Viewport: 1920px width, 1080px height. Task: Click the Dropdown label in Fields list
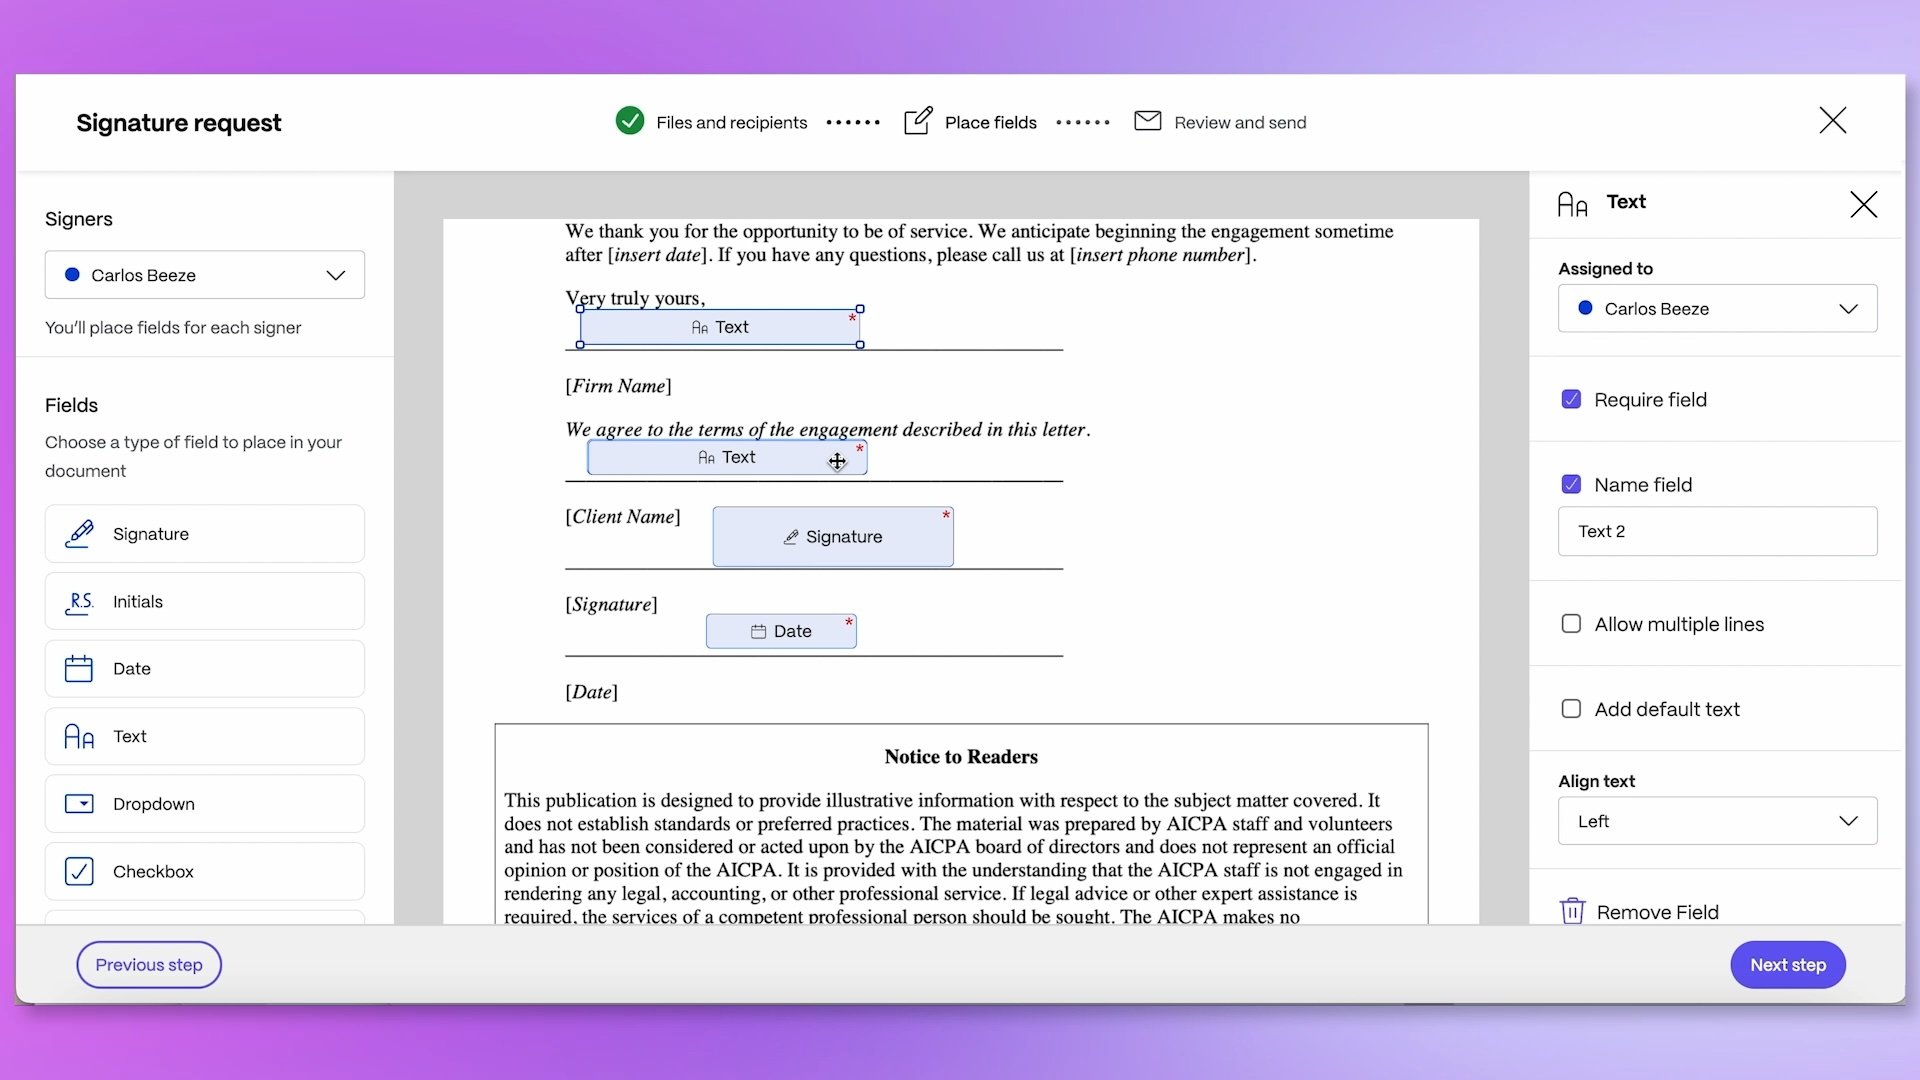click(x=154, y=804)
